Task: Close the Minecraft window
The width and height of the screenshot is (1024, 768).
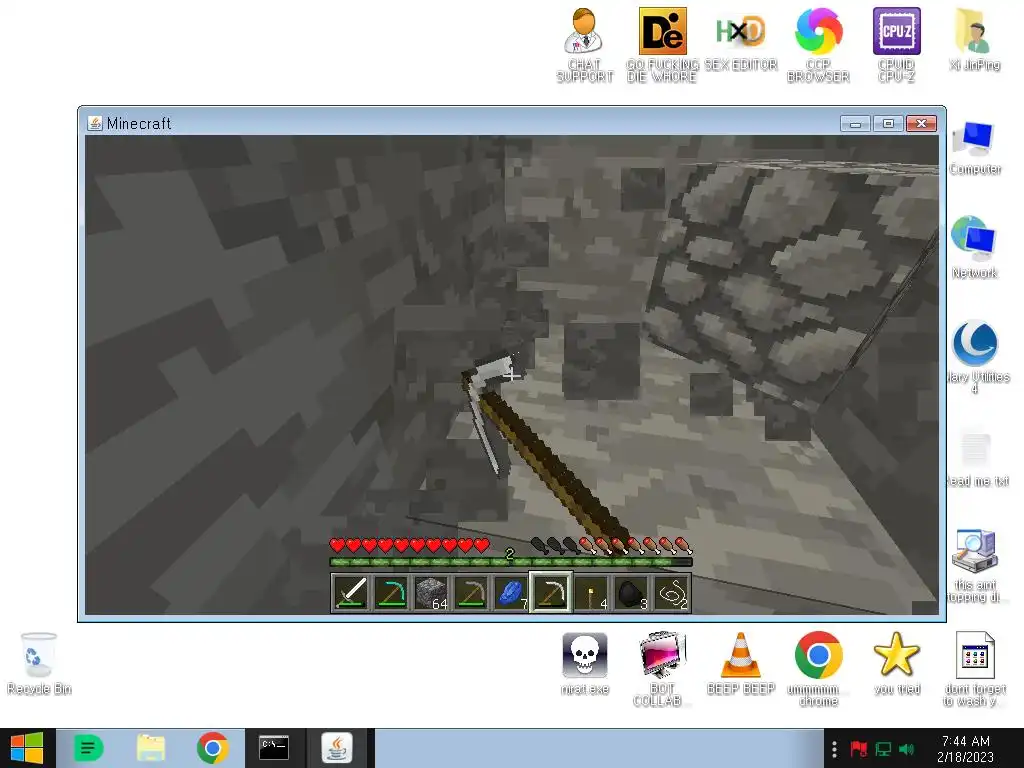Action: (921, 123)
